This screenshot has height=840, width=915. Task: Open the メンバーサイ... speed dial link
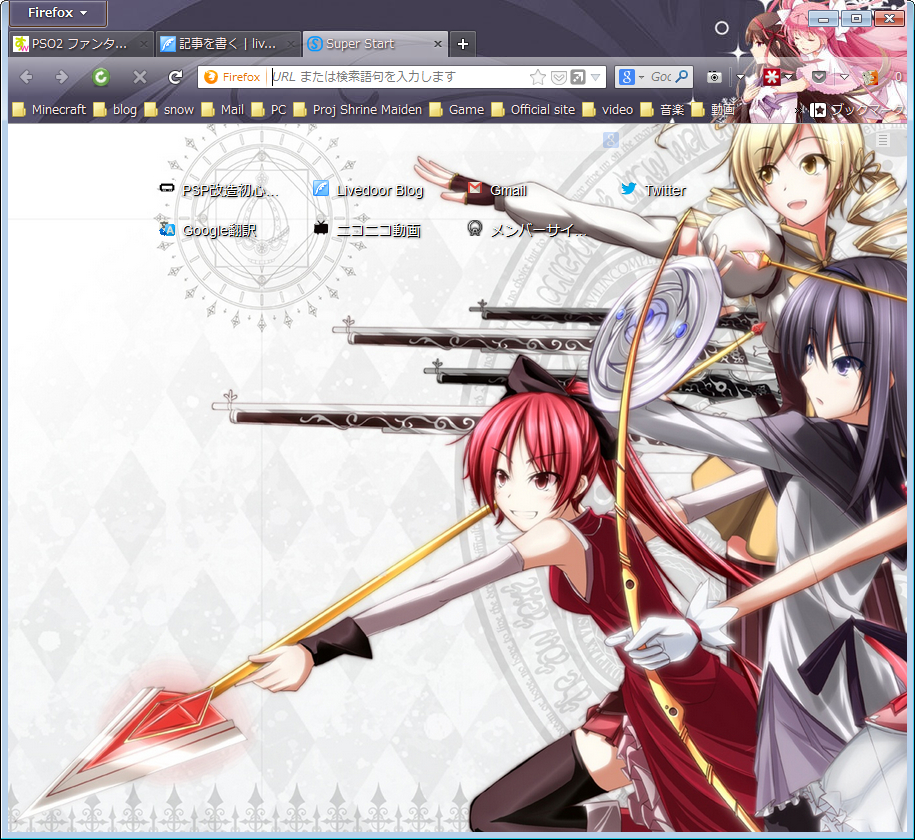pyautogui.click(x=526, y=230)
